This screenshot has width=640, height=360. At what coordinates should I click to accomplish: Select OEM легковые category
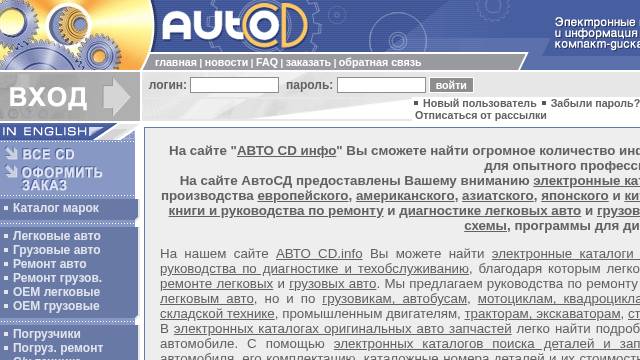56,292
